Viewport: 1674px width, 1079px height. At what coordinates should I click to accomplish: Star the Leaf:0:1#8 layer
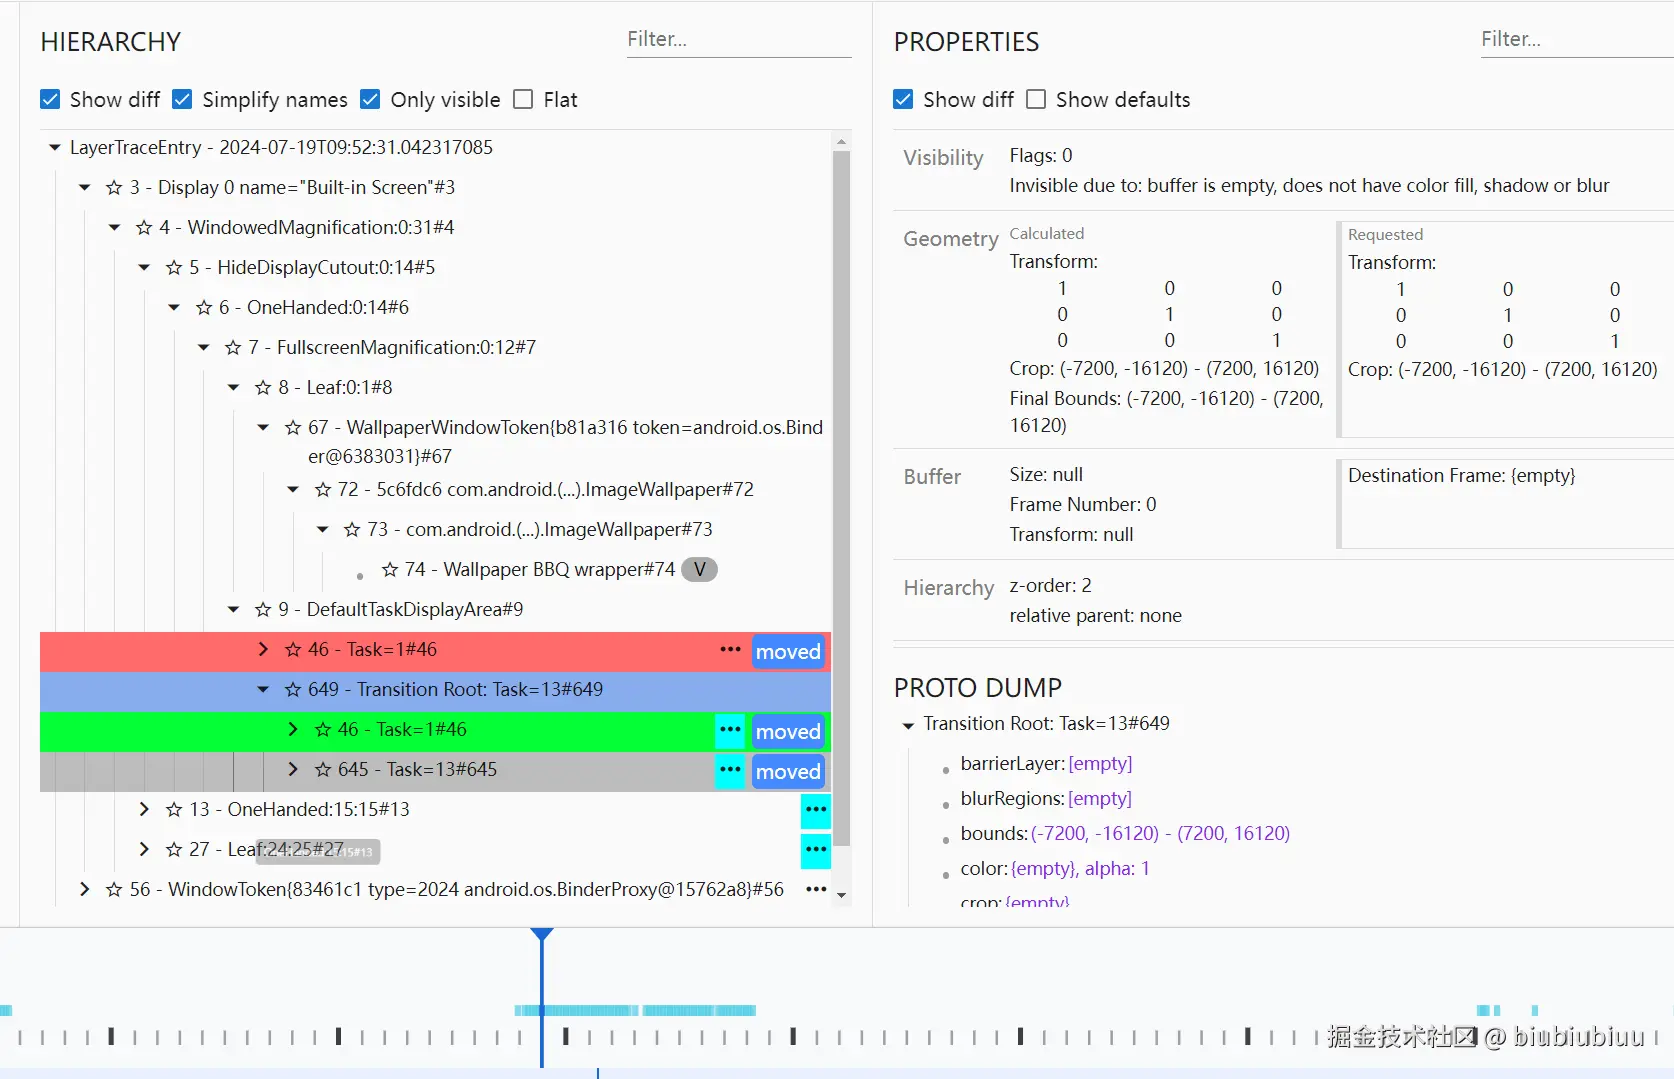click(263, 388)
